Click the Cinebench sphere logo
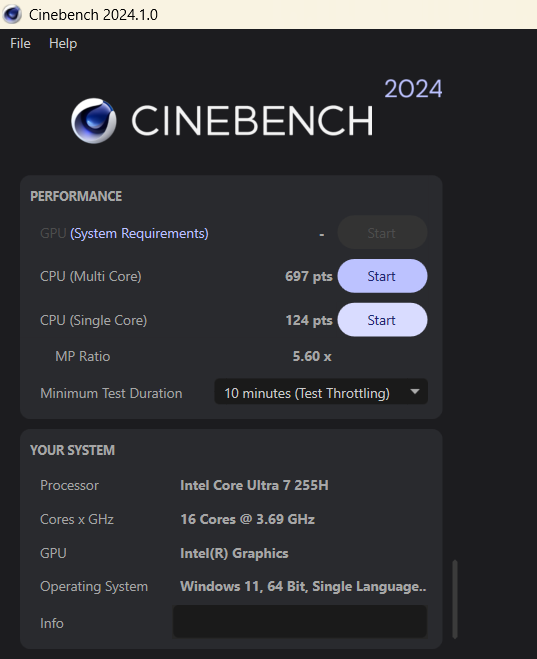Screen dimensions: 537x659 [x=93, y=121]
